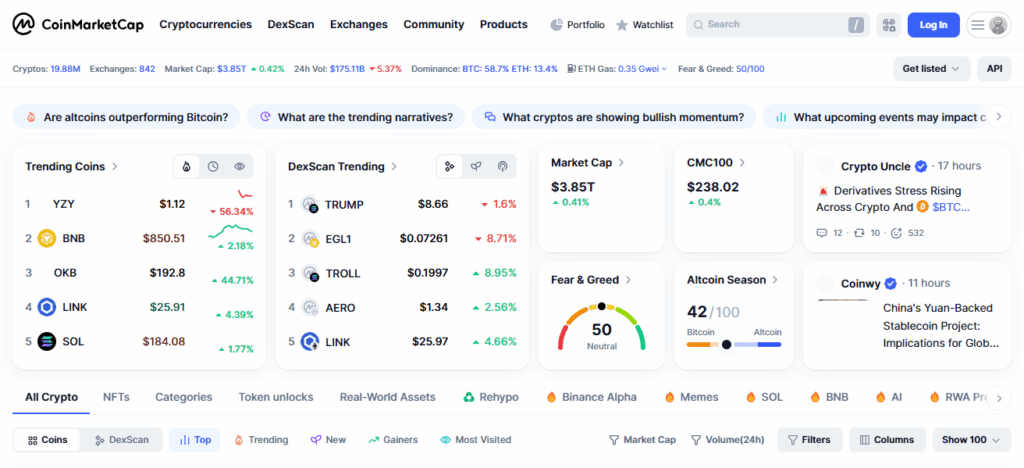Select the sprout new-pairs toggle in DexScan Trending
Image resolution: width=1024 pixels, height=468 pixels.
coord(476,166)
